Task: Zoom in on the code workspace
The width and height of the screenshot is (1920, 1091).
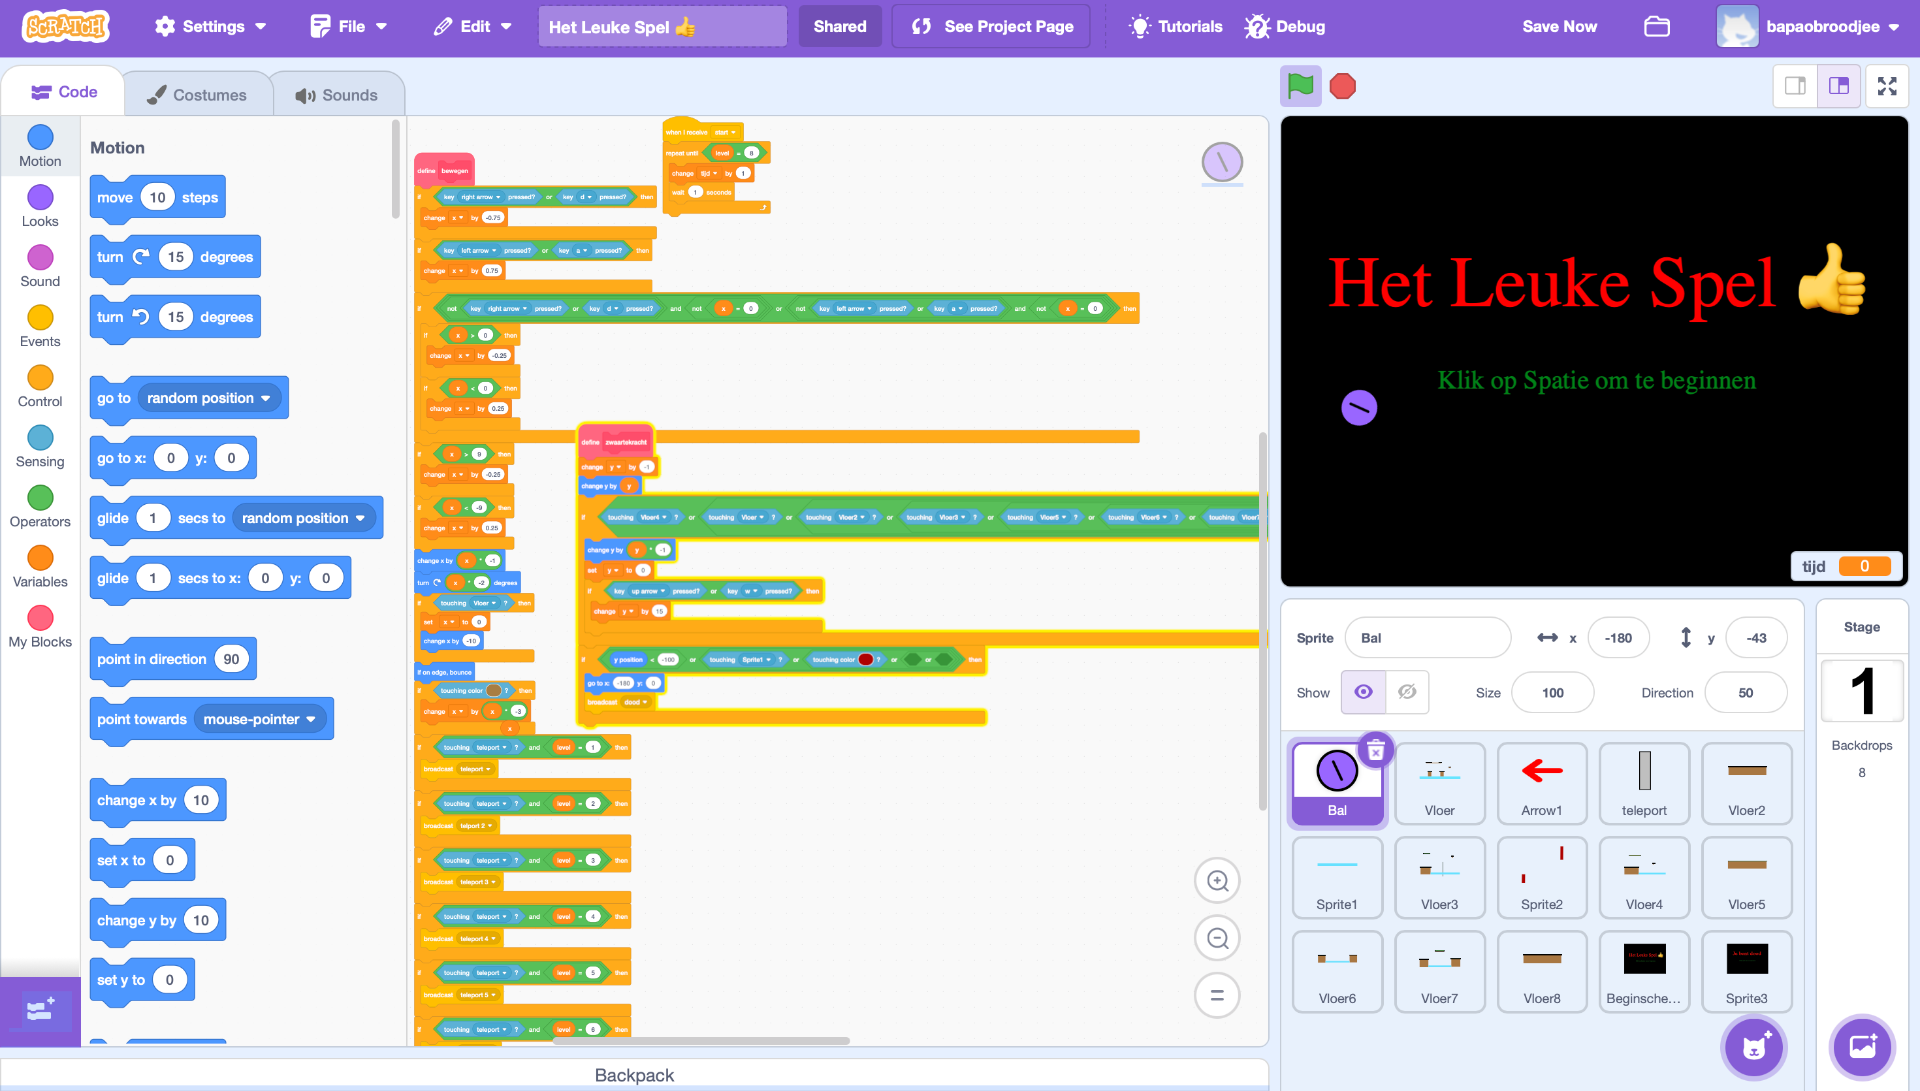Action: click(1217, 881)
